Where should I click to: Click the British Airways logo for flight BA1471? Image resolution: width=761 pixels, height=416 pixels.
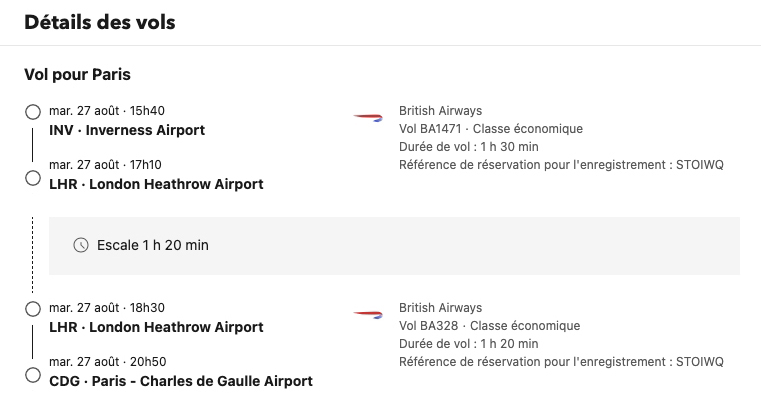pos(368,117)
